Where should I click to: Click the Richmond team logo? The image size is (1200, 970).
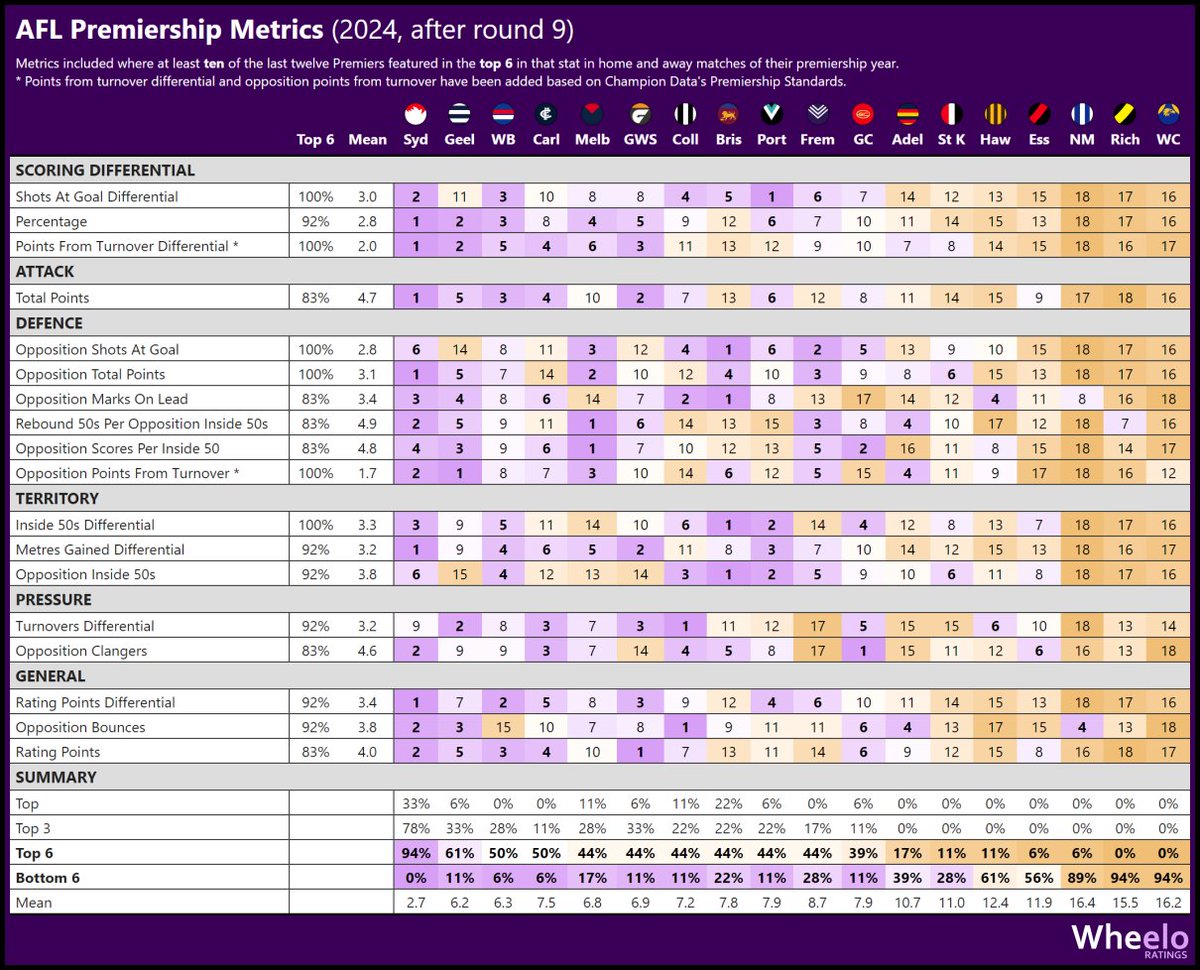tap(1125, 113)
